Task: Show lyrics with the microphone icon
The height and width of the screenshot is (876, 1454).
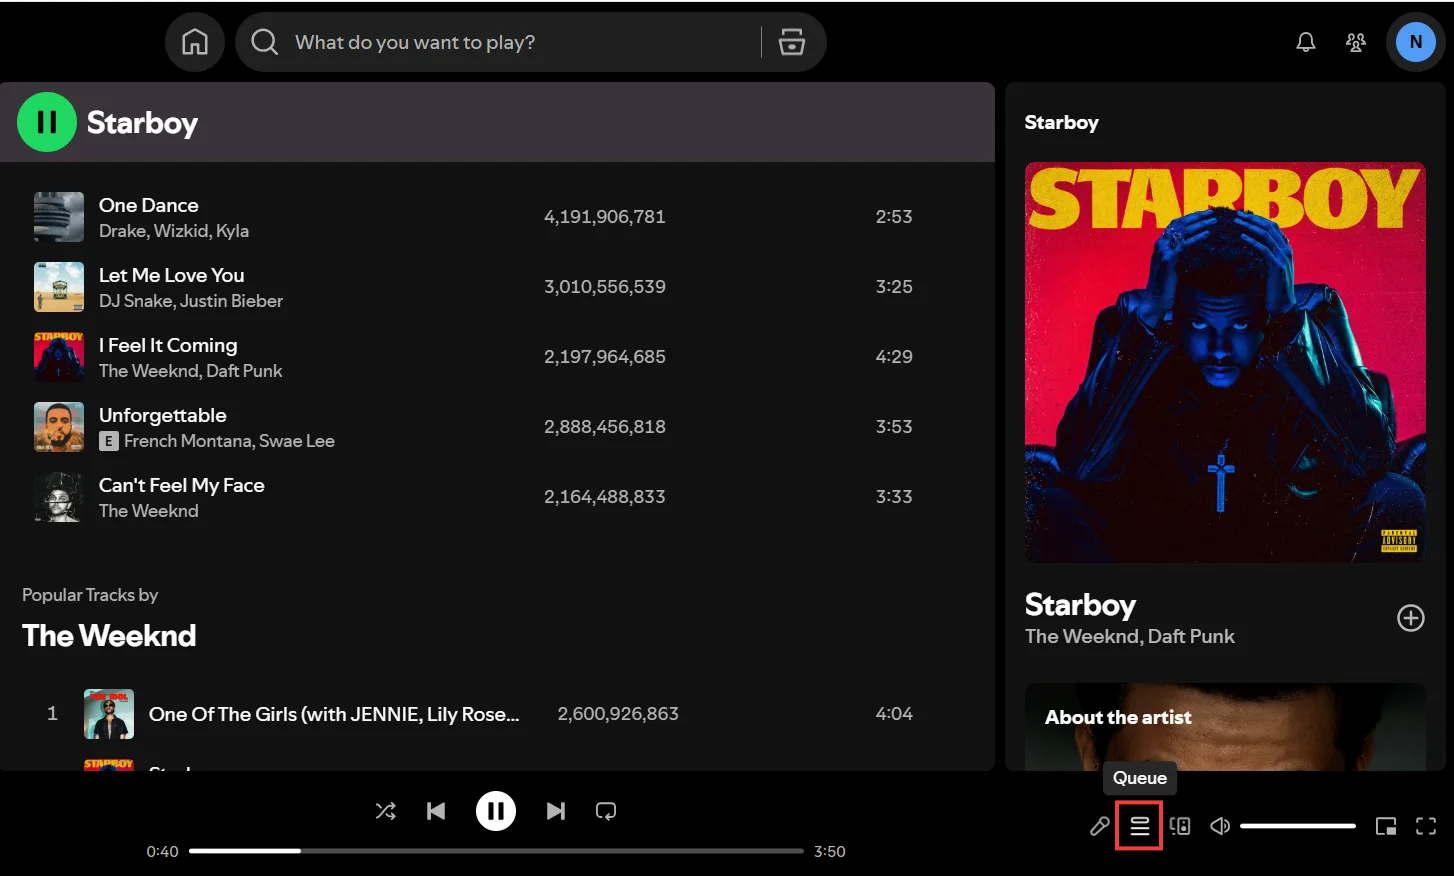Action: click(1099, 826)
